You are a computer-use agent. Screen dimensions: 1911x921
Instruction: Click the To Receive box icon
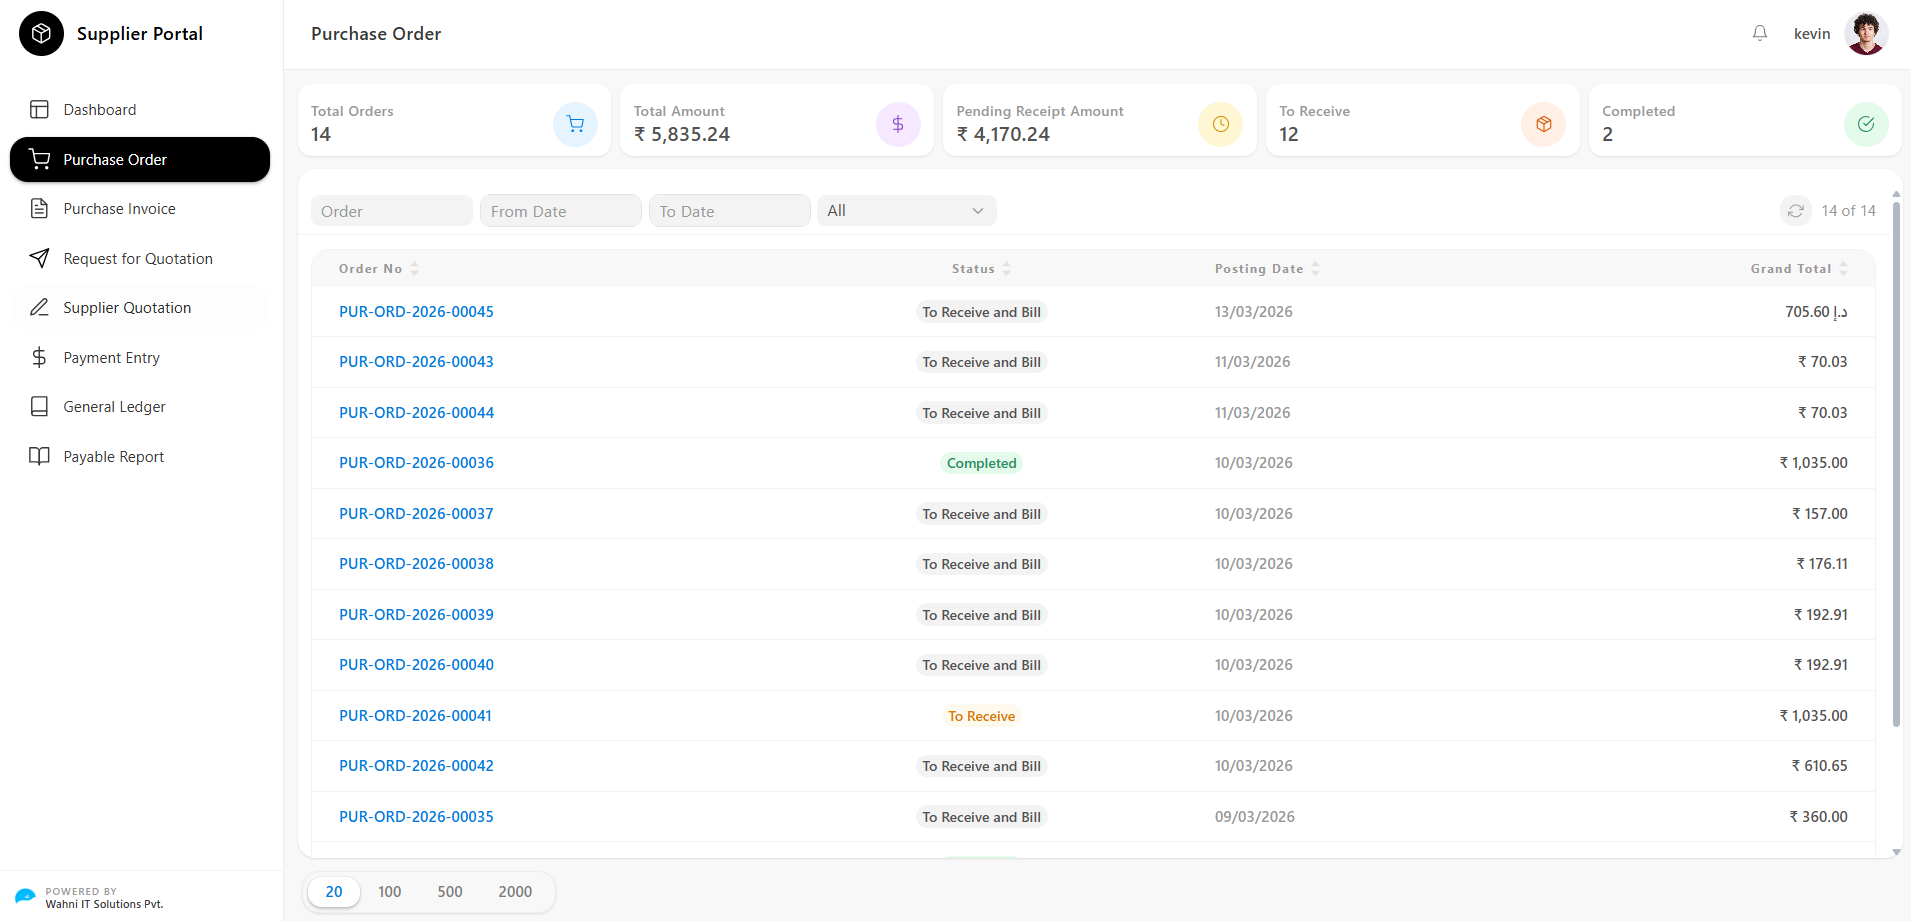(x=1544, y=124)
